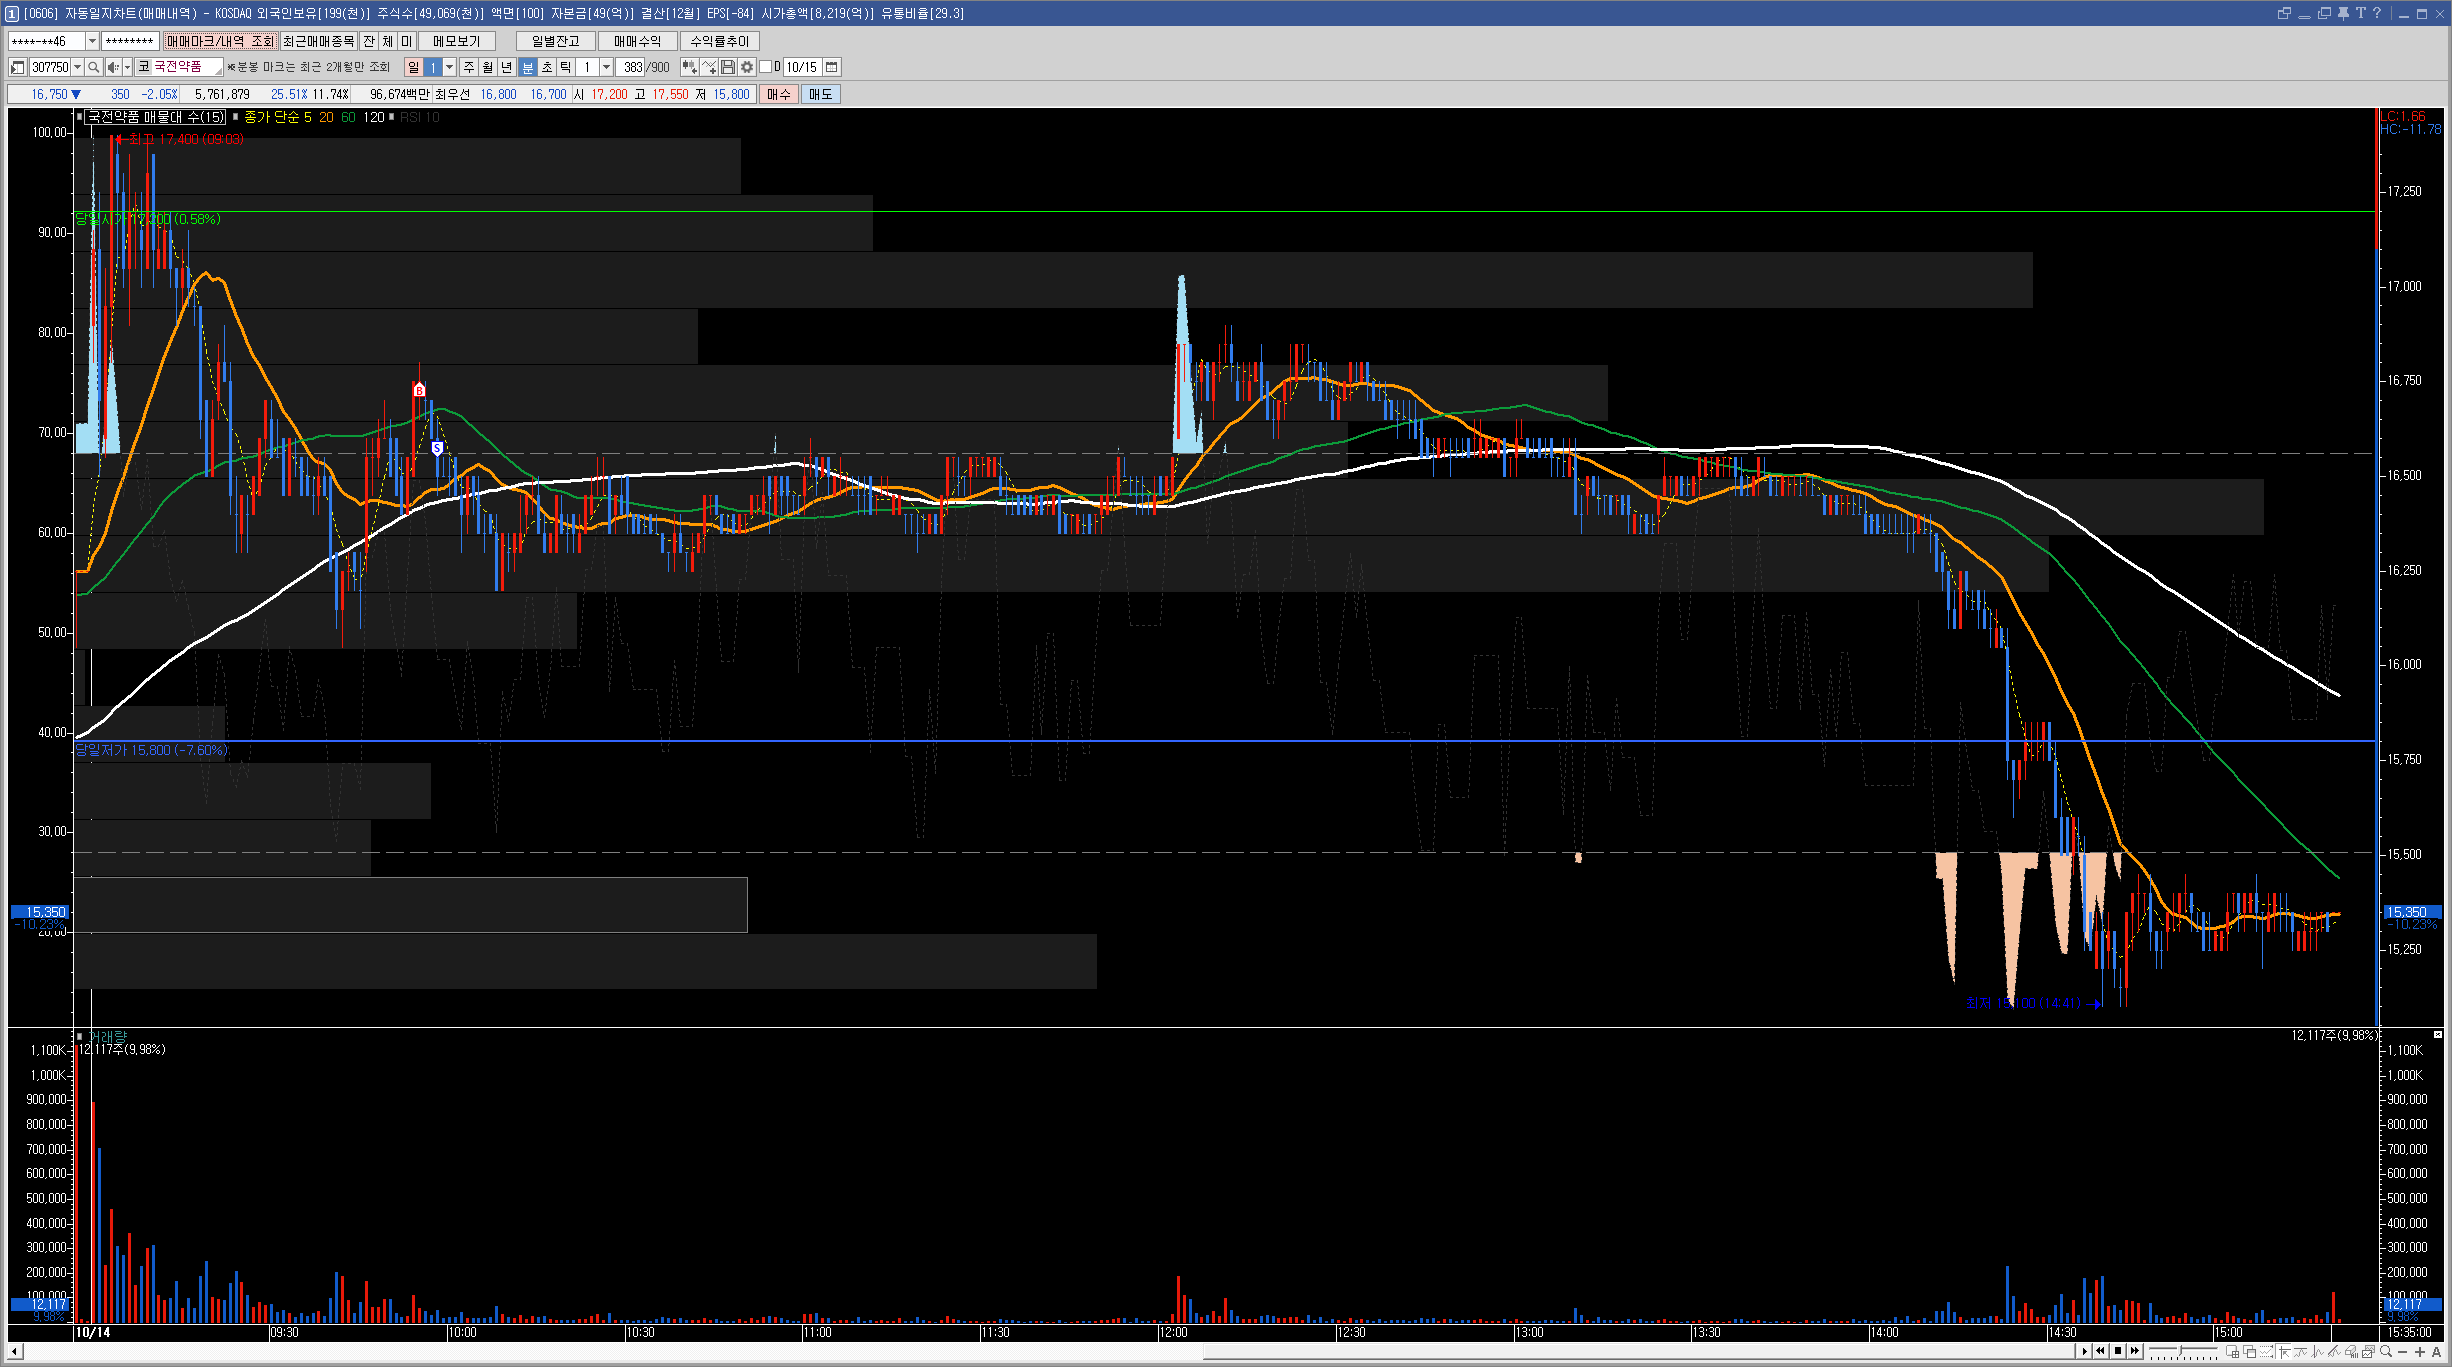Expand the account number dropdown

pos(92,41)
